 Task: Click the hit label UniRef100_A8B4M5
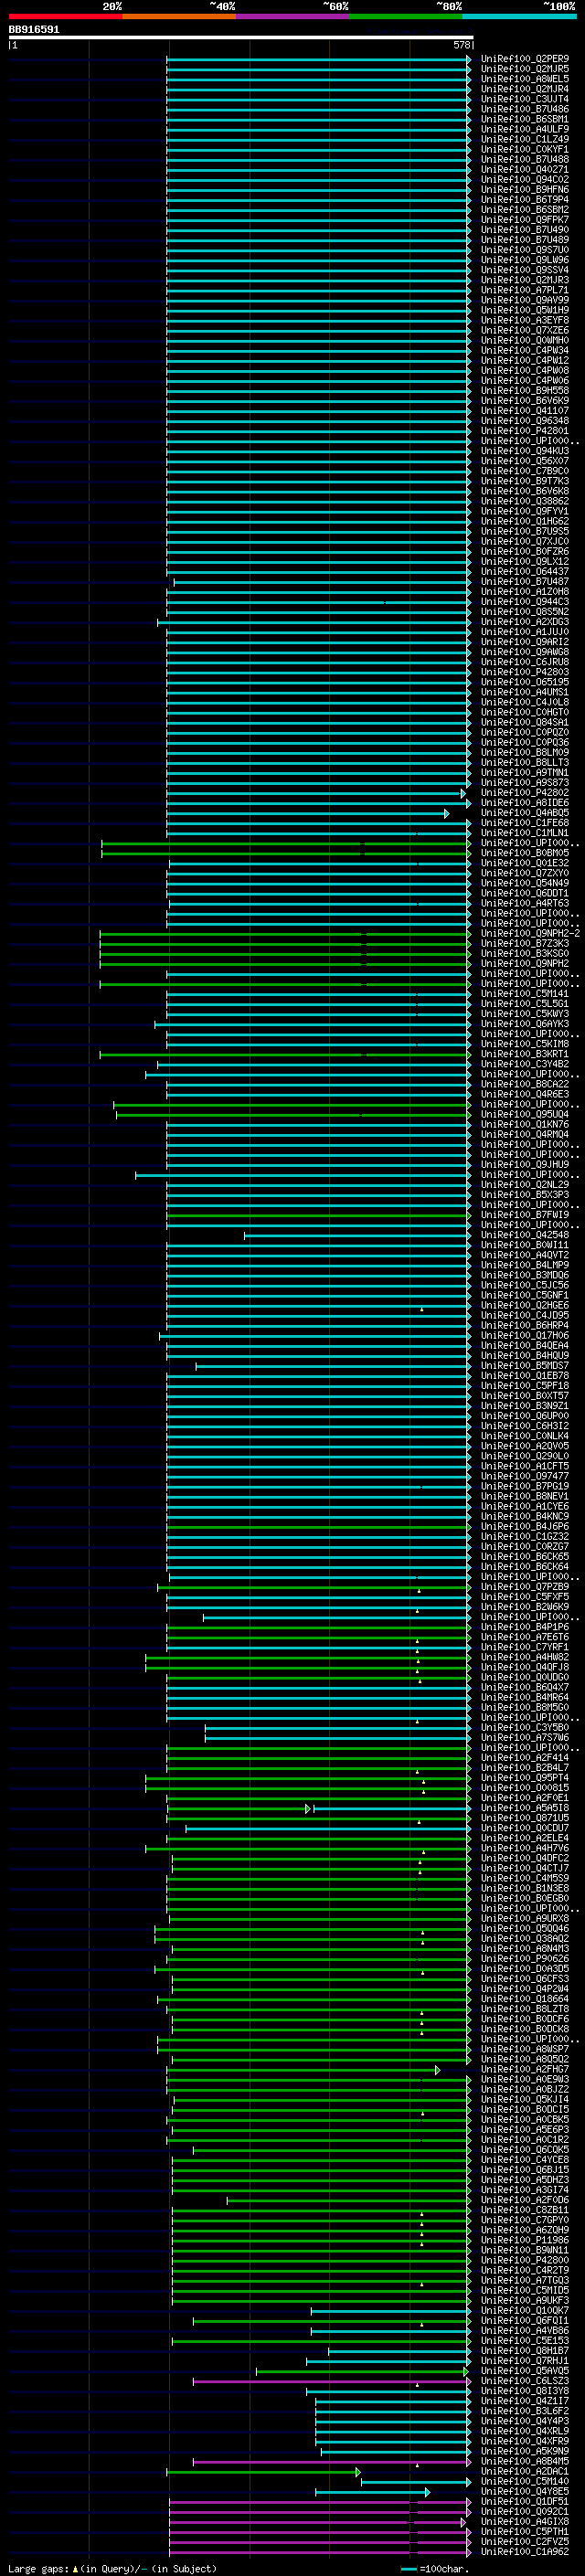coord(525,2462)
